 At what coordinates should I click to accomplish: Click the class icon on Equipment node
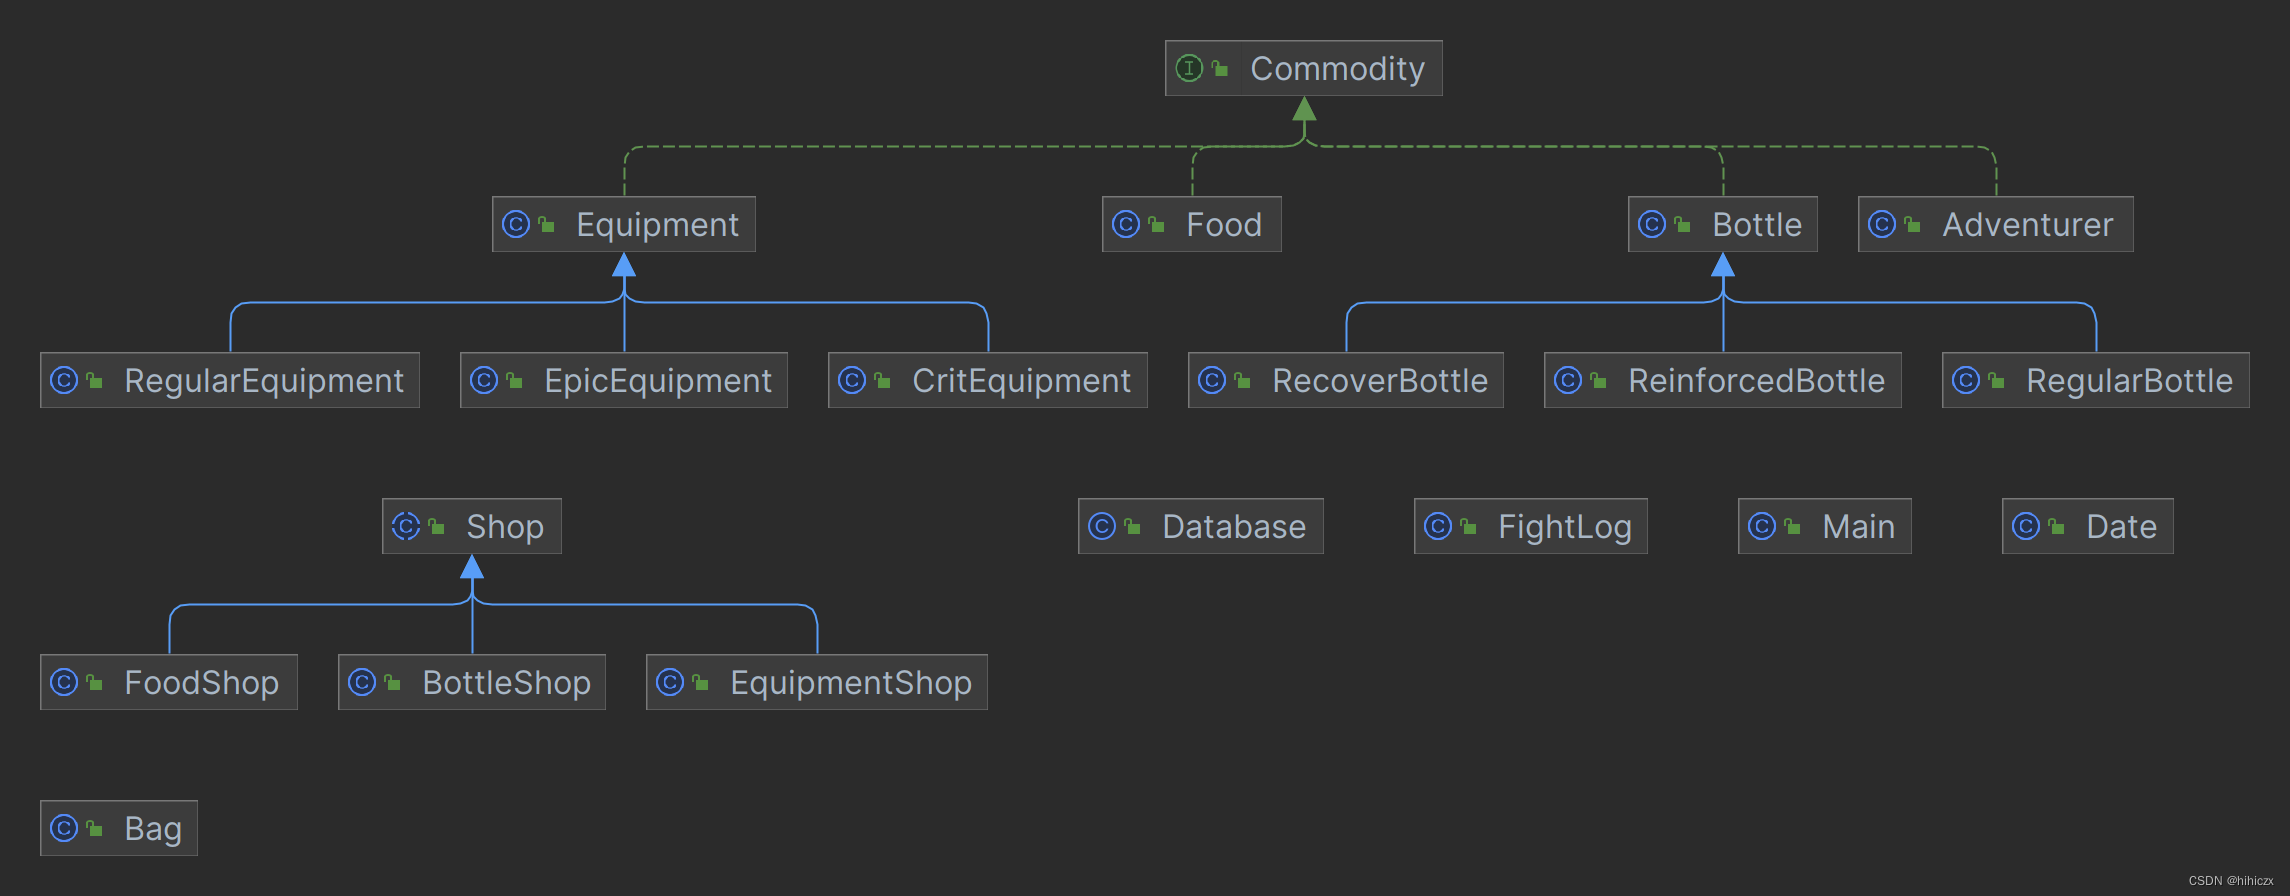click(516, 224)
